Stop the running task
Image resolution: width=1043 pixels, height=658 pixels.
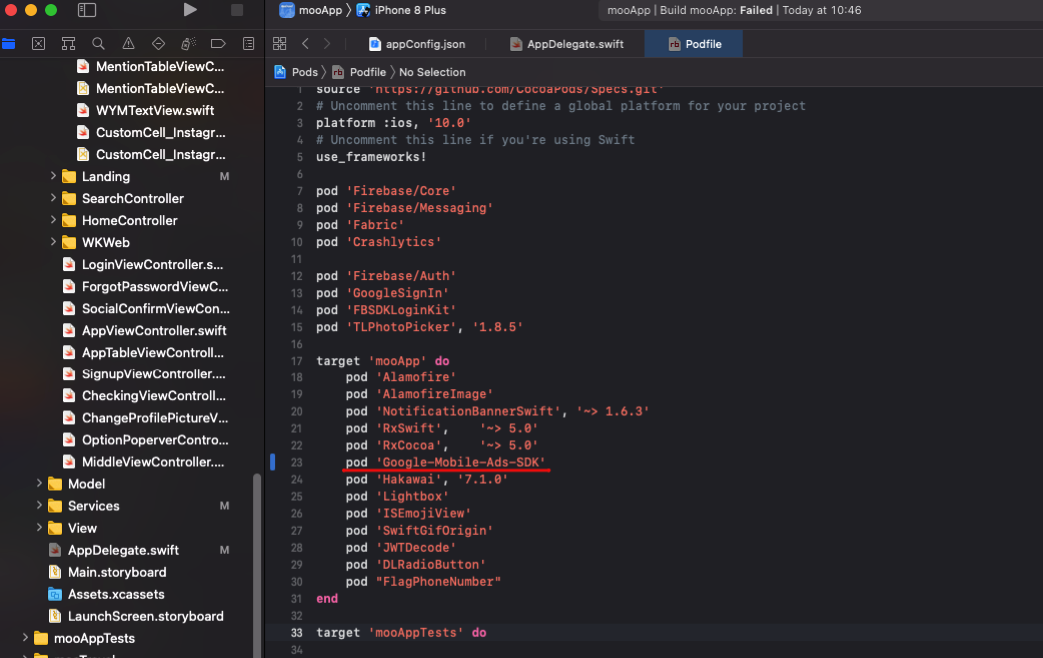237,10
